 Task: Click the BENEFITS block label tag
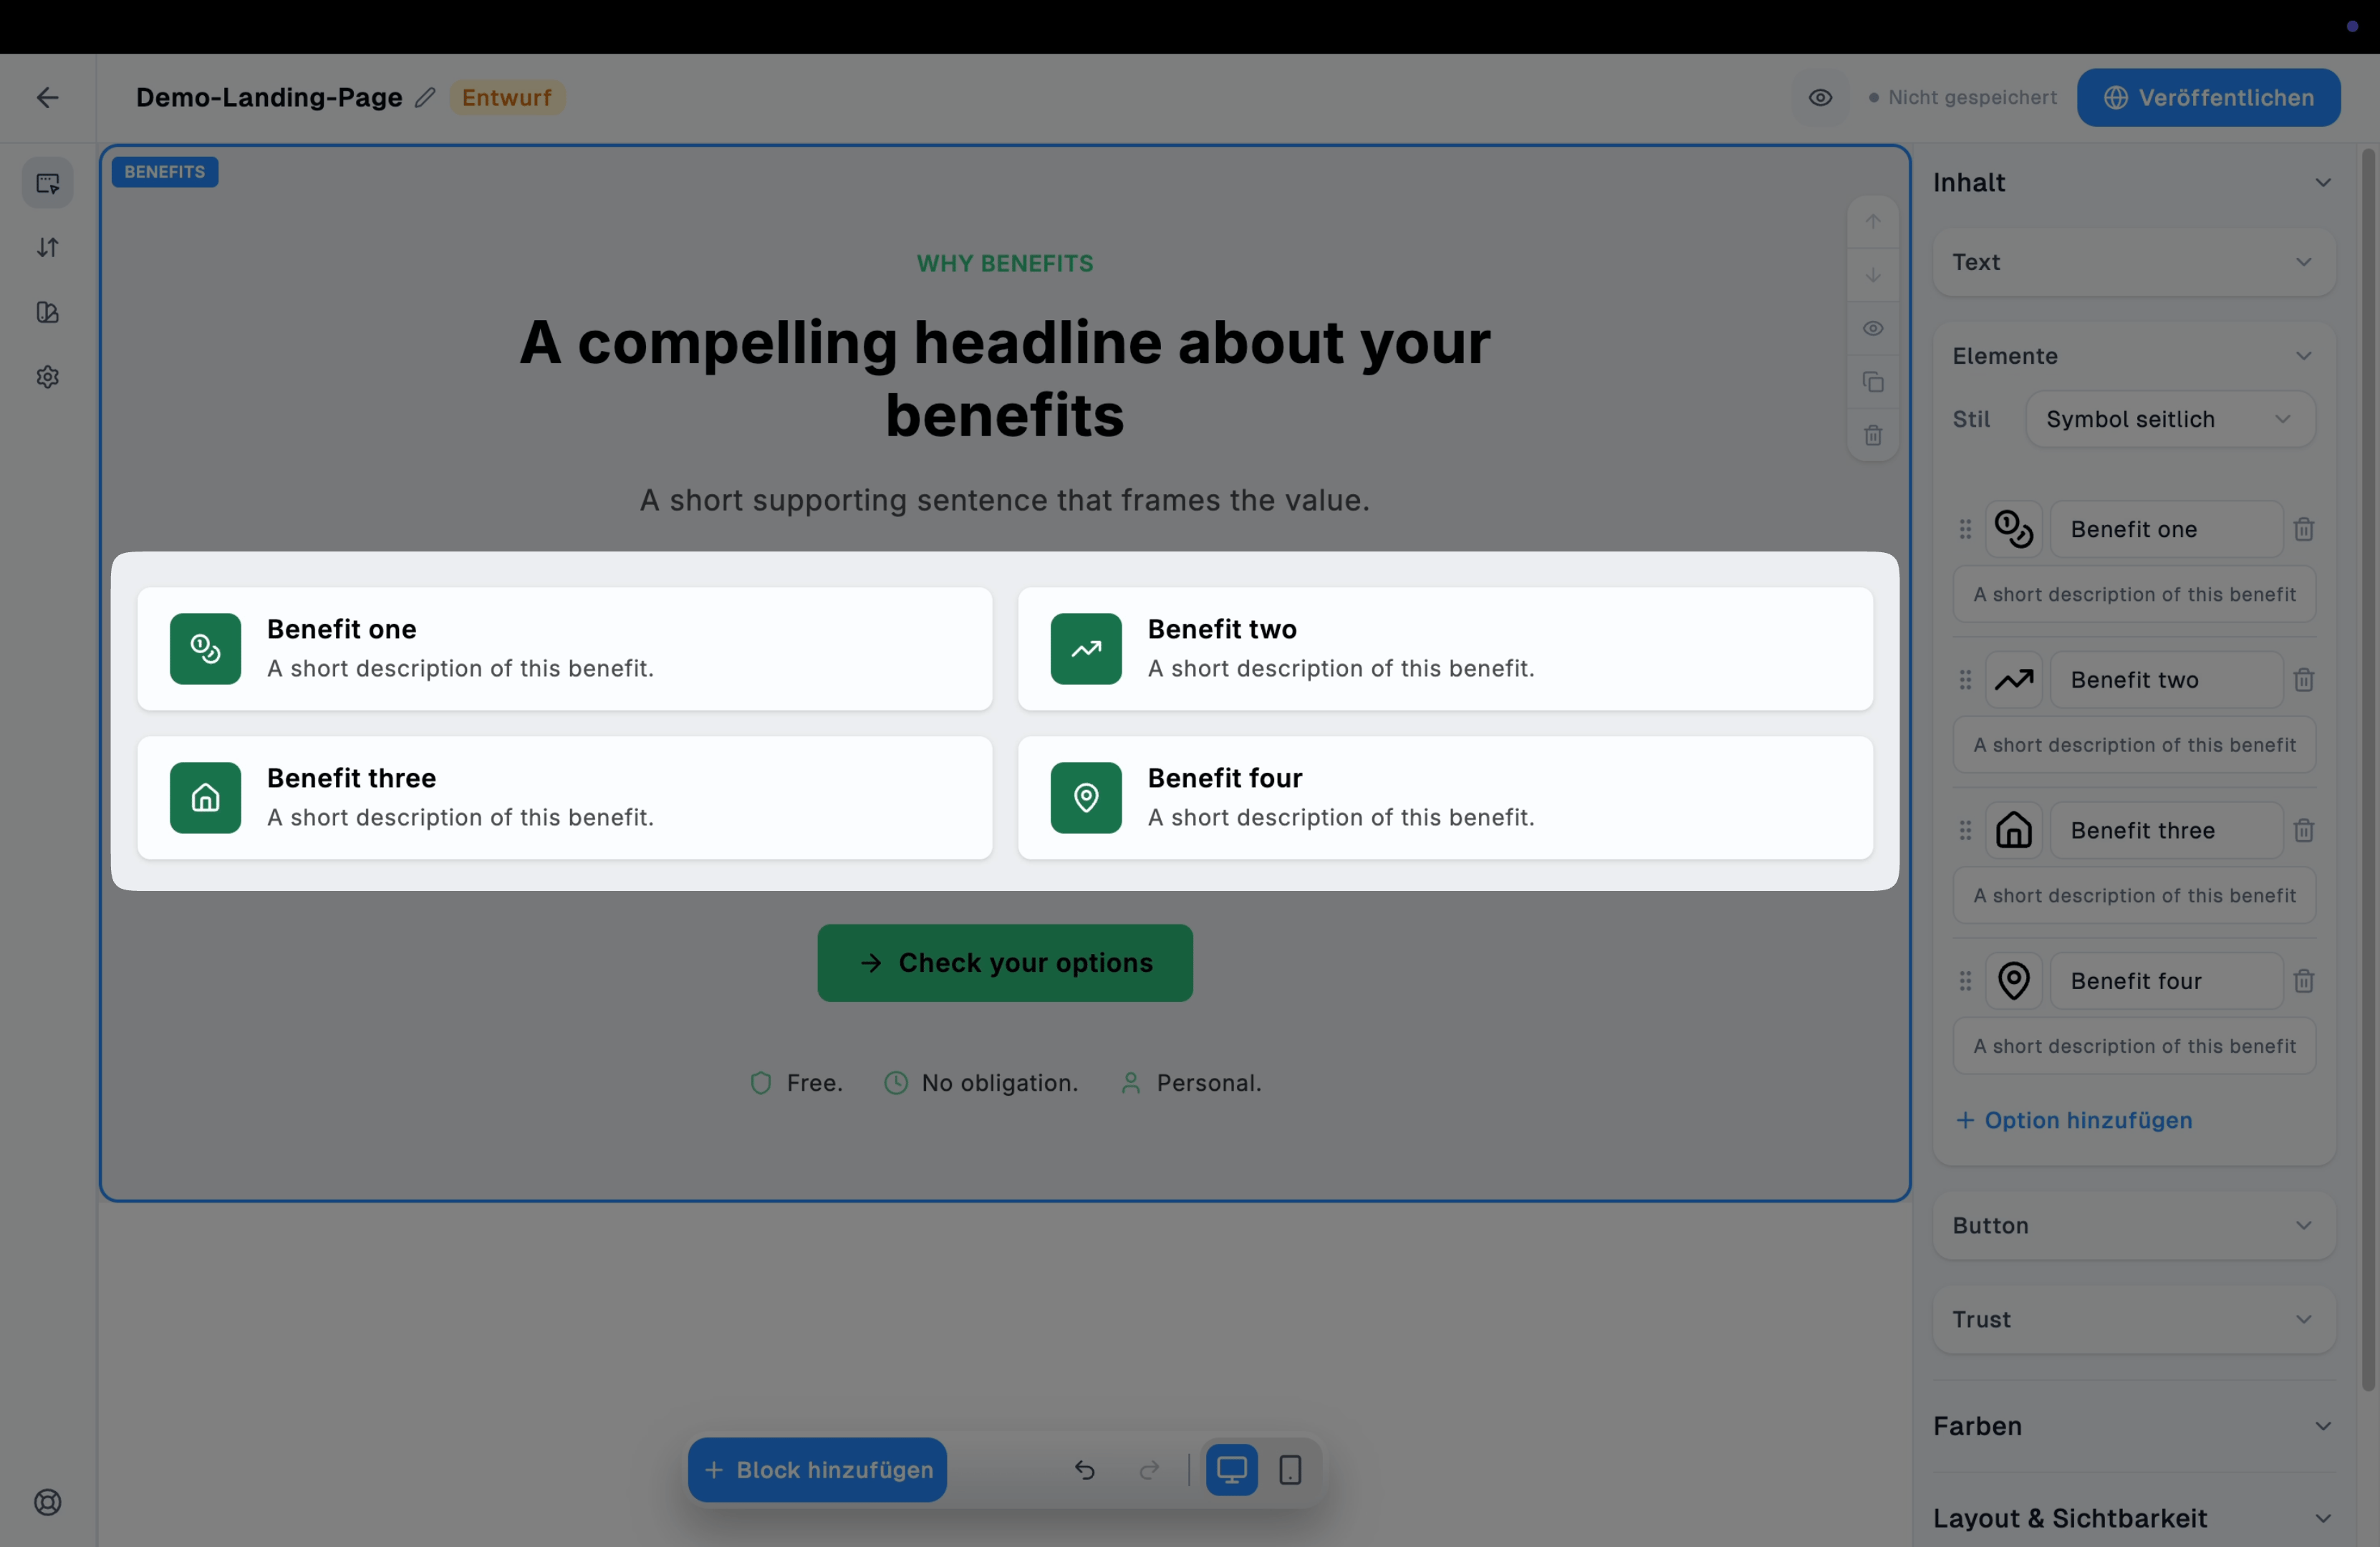click(164, 172)
